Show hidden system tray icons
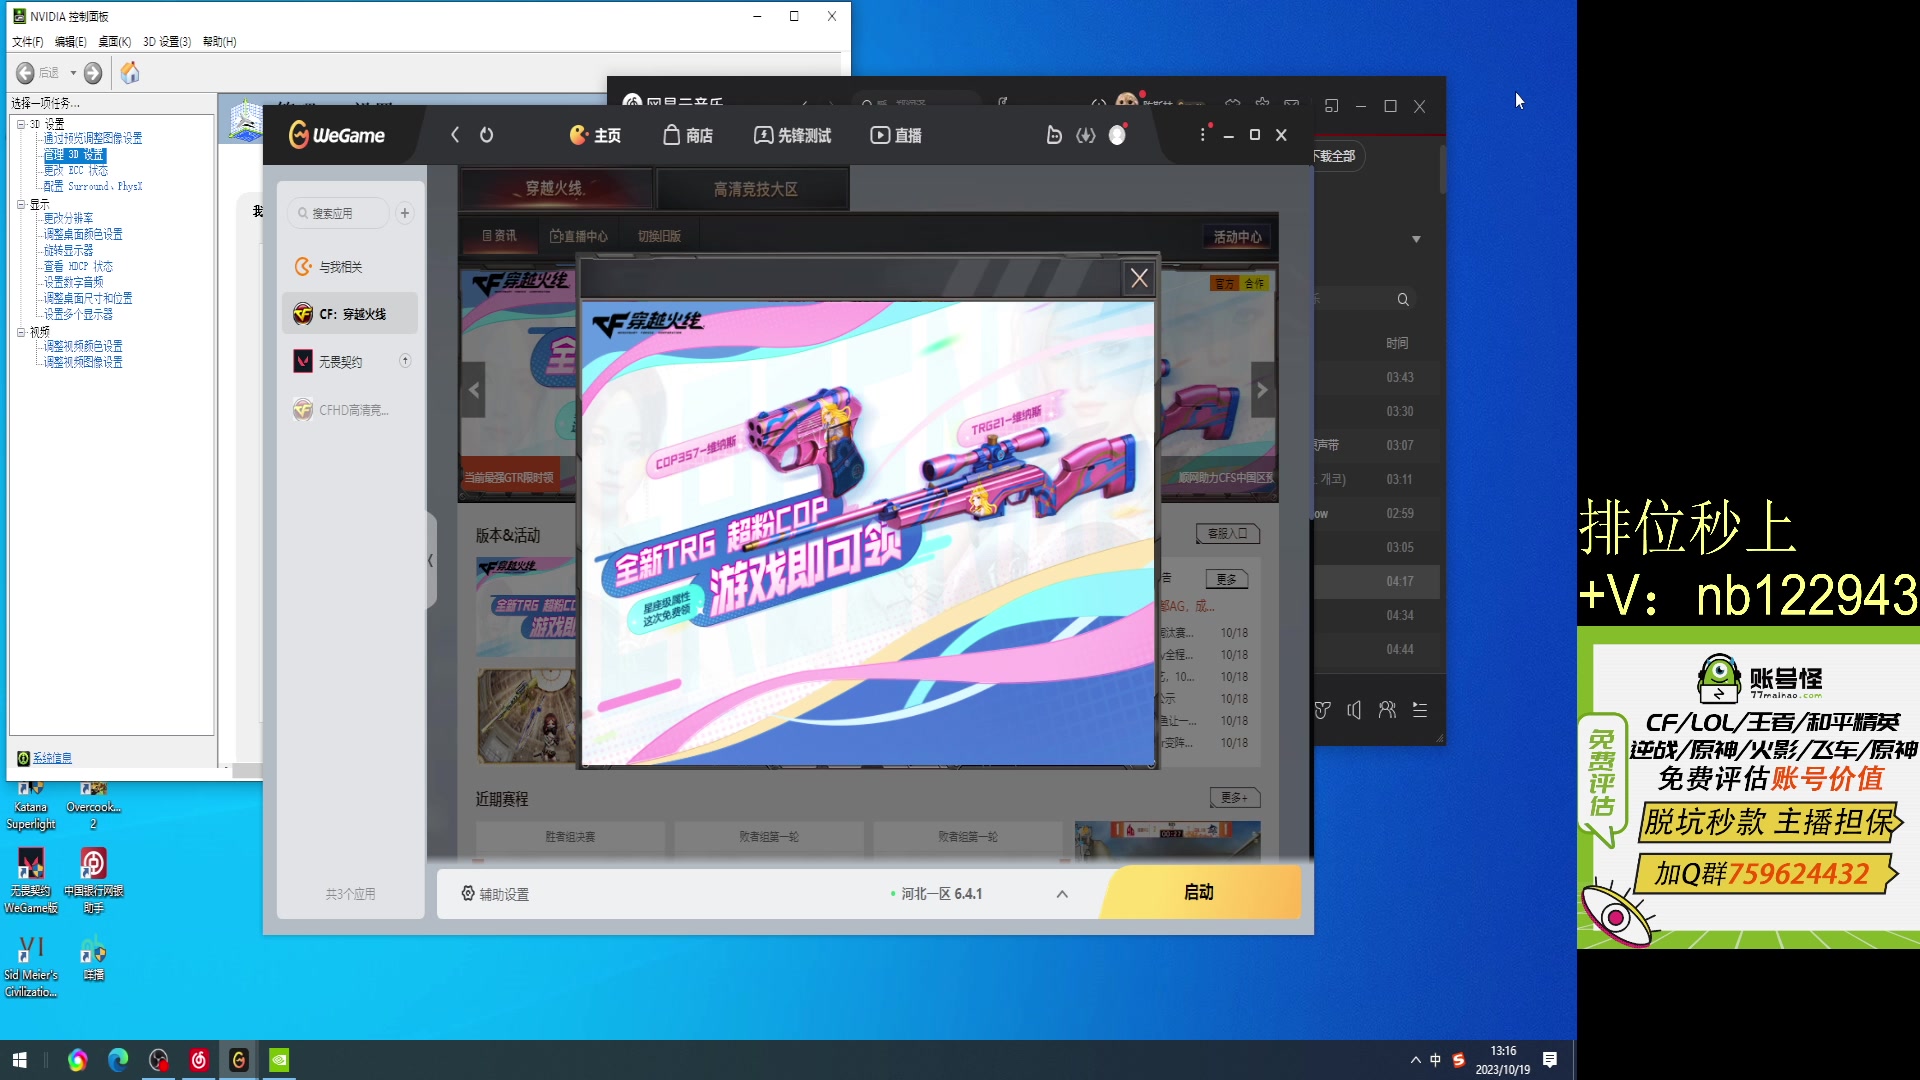1920x1080 pixels. coord(1415,1060)
